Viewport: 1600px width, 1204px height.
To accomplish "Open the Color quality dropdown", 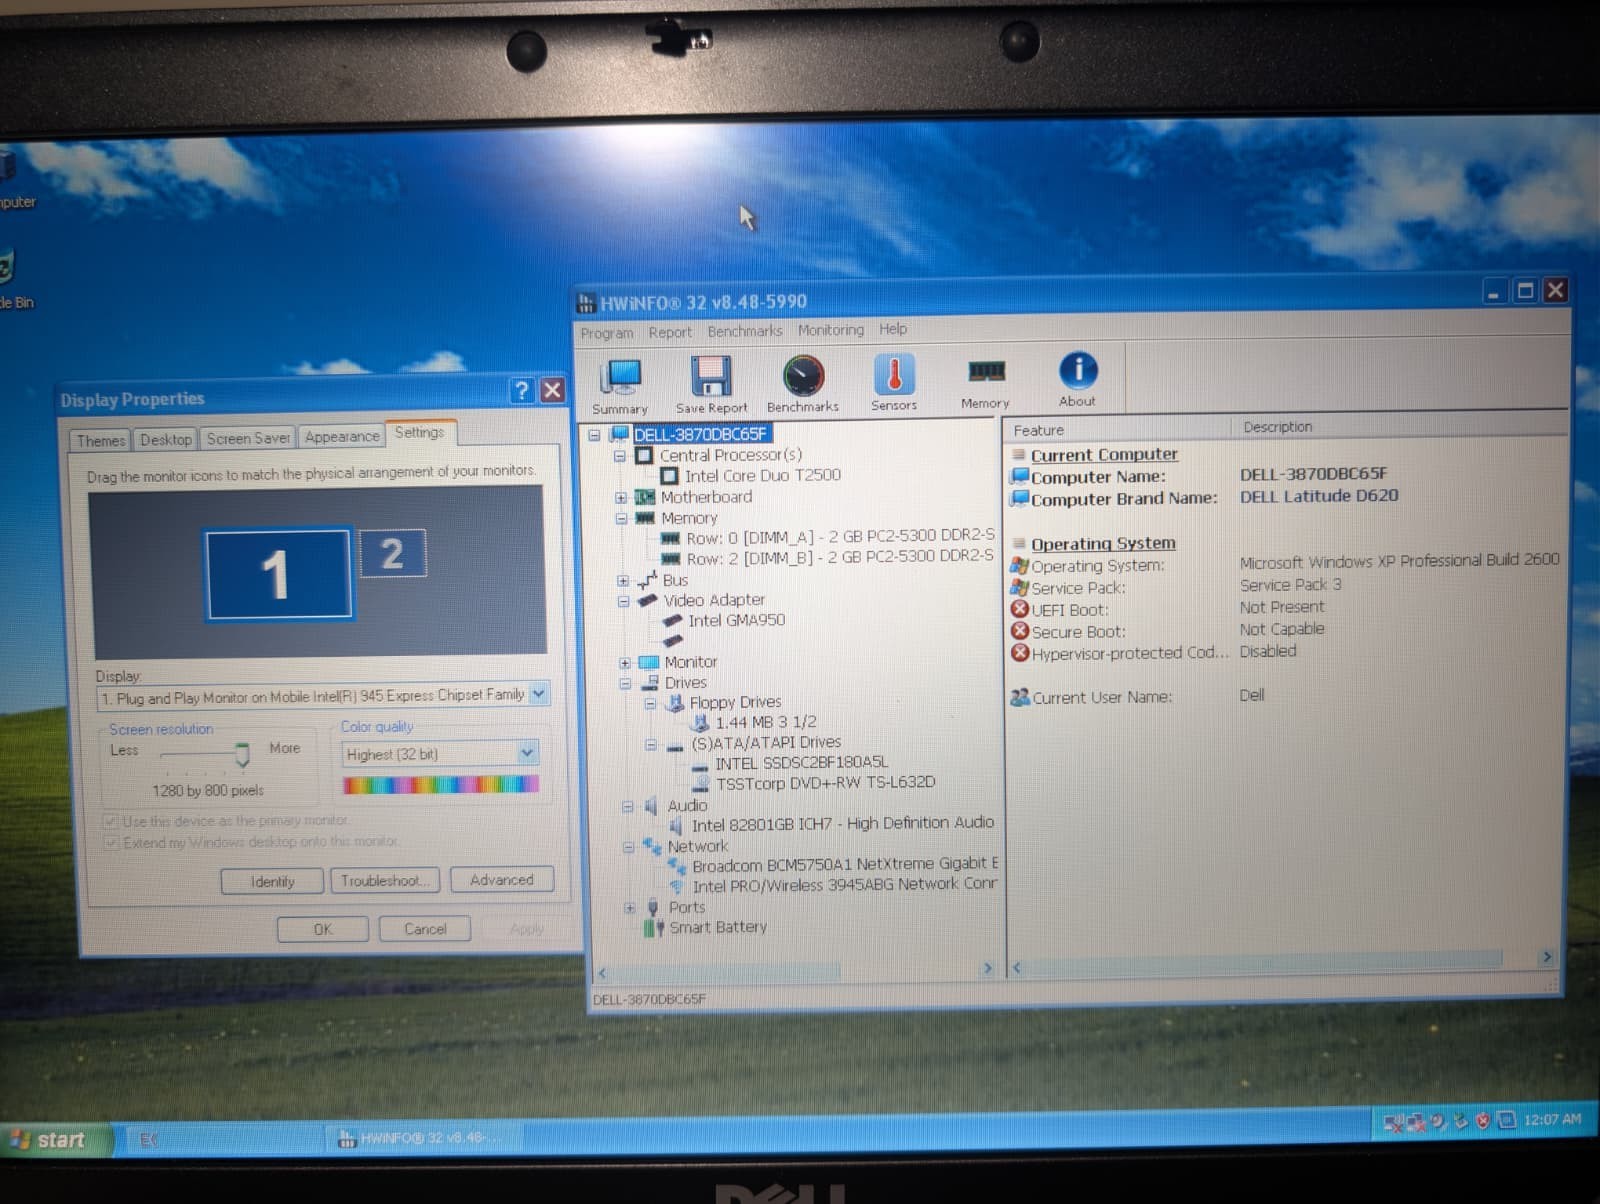I will [x=527, y=753].
